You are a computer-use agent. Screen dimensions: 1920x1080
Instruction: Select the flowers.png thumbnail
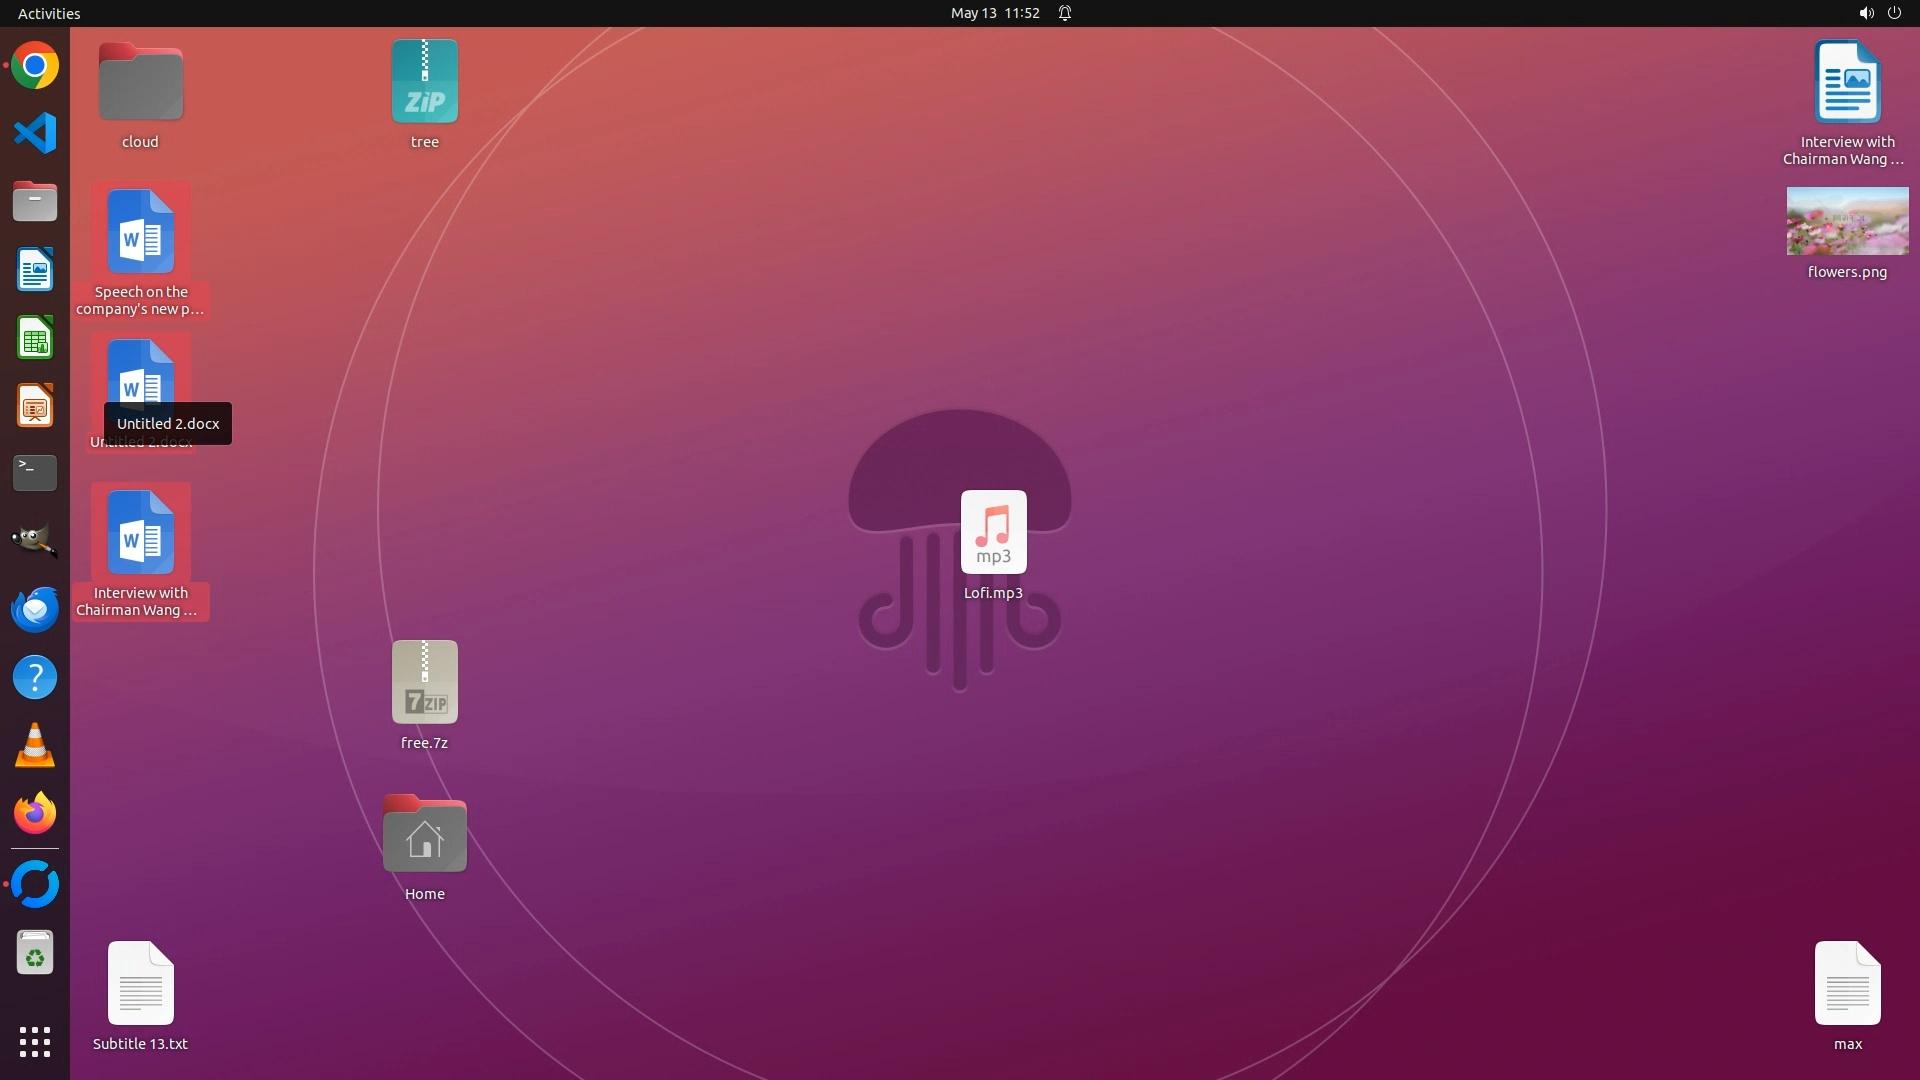pos(1847,222)
